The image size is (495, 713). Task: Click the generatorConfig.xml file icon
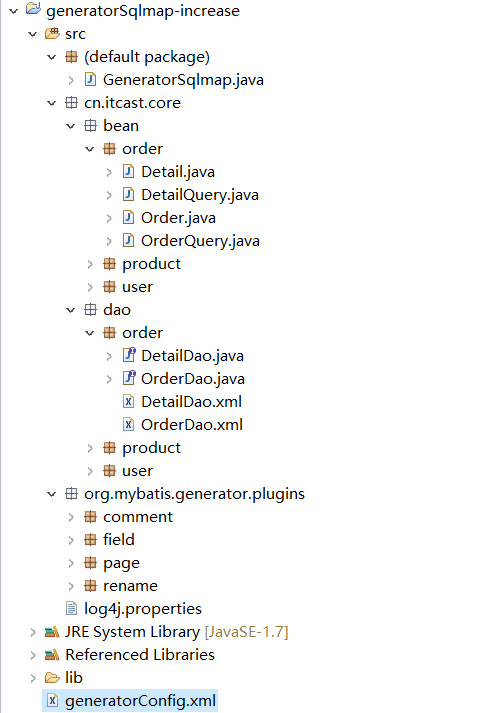52,701
